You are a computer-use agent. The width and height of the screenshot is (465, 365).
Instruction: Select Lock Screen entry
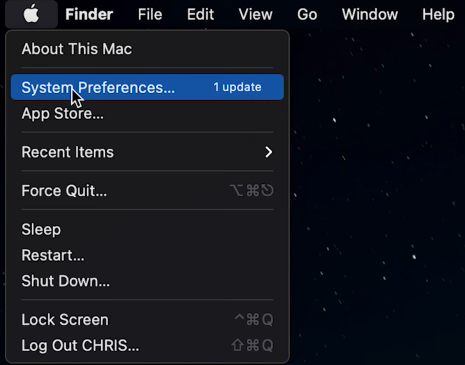point(147,320)
